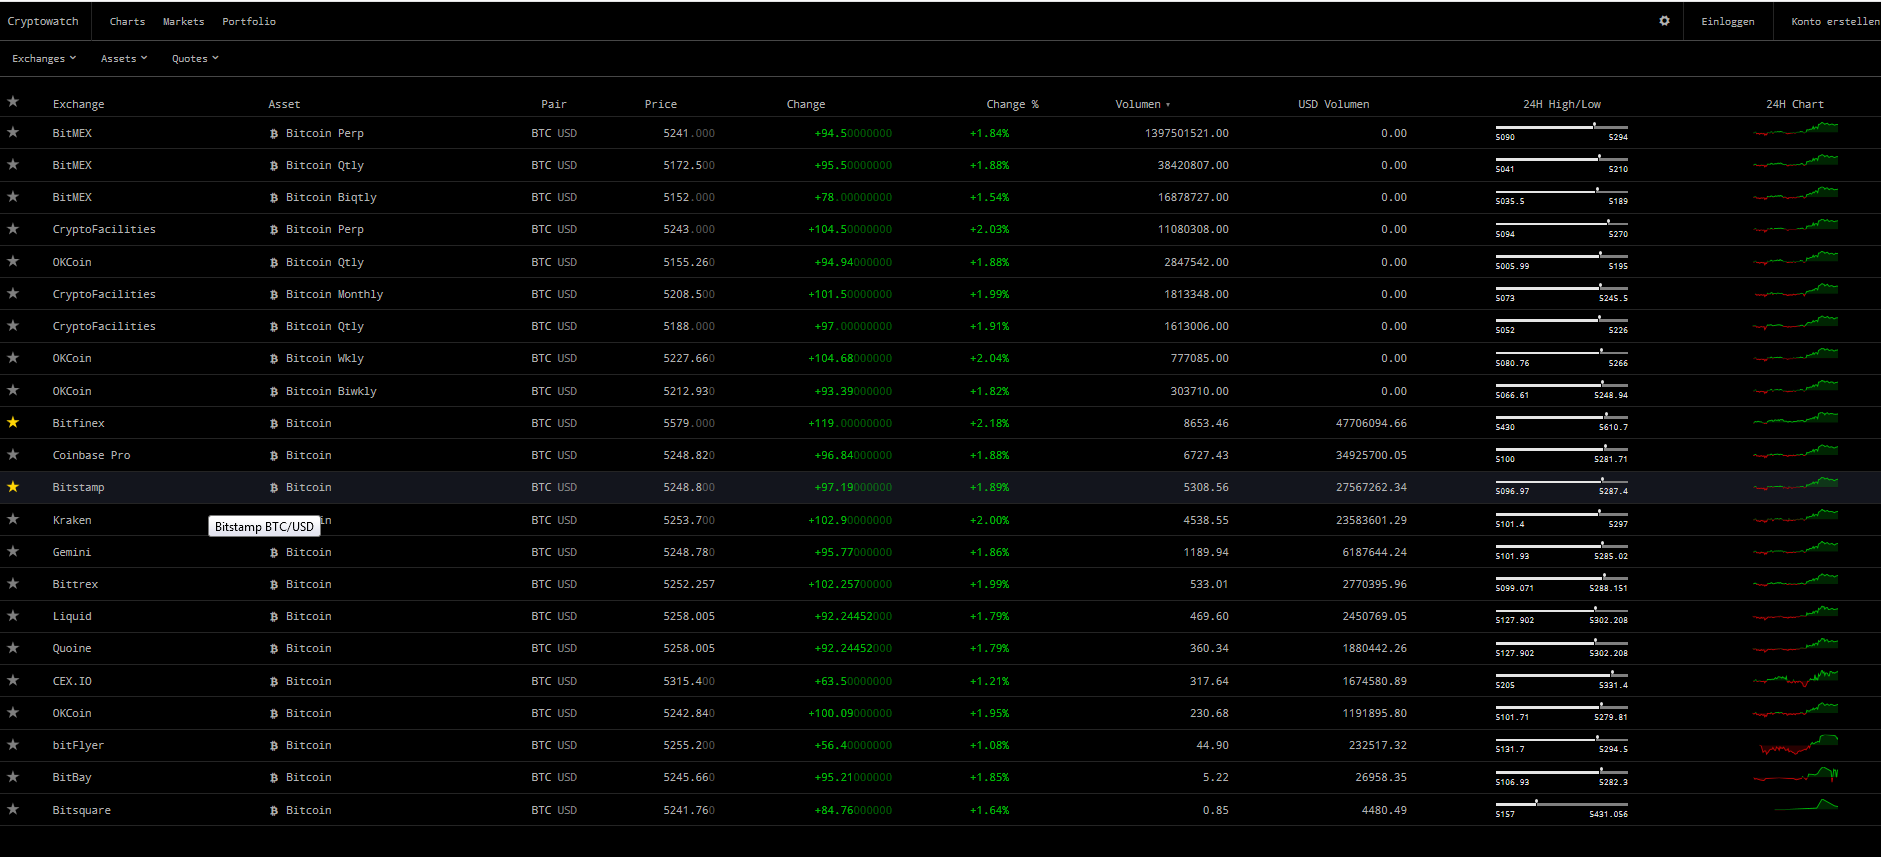
Task: Open the 24H chart thumbnail for Bitfinex
Action: [x=1795, y=419]
